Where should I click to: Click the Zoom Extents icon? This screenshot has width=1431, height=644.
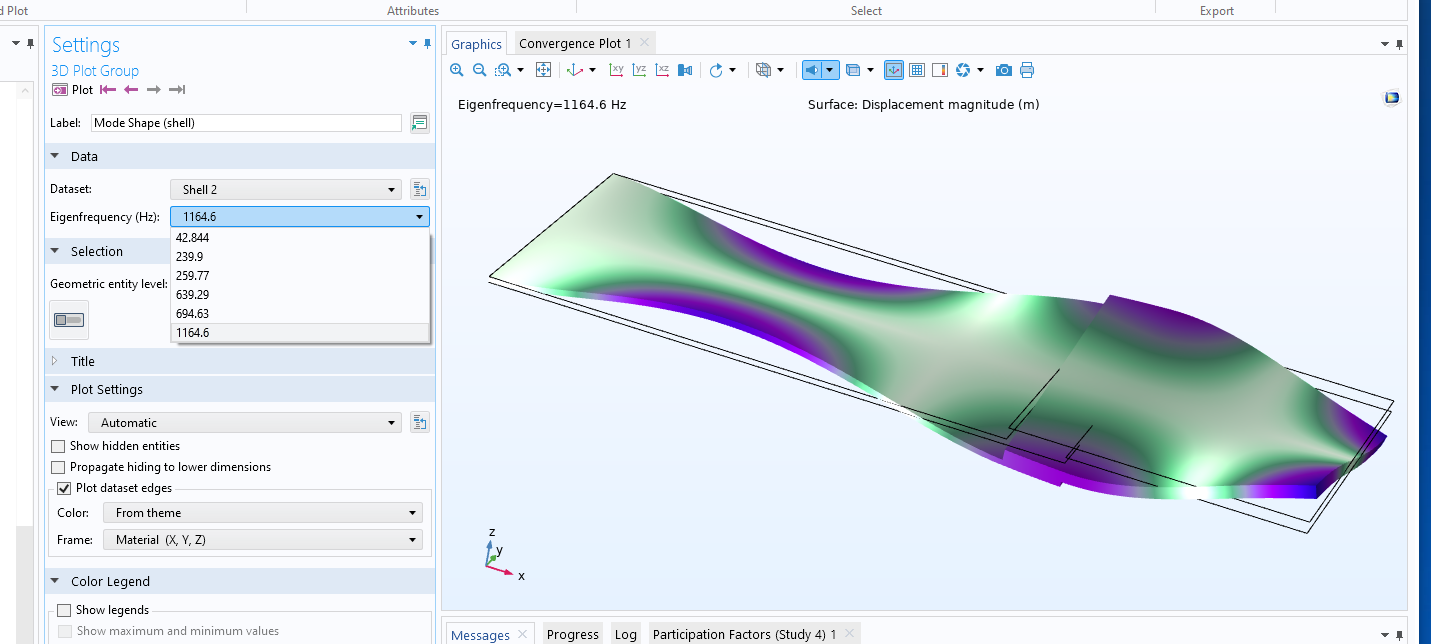(x=543, y=70)
